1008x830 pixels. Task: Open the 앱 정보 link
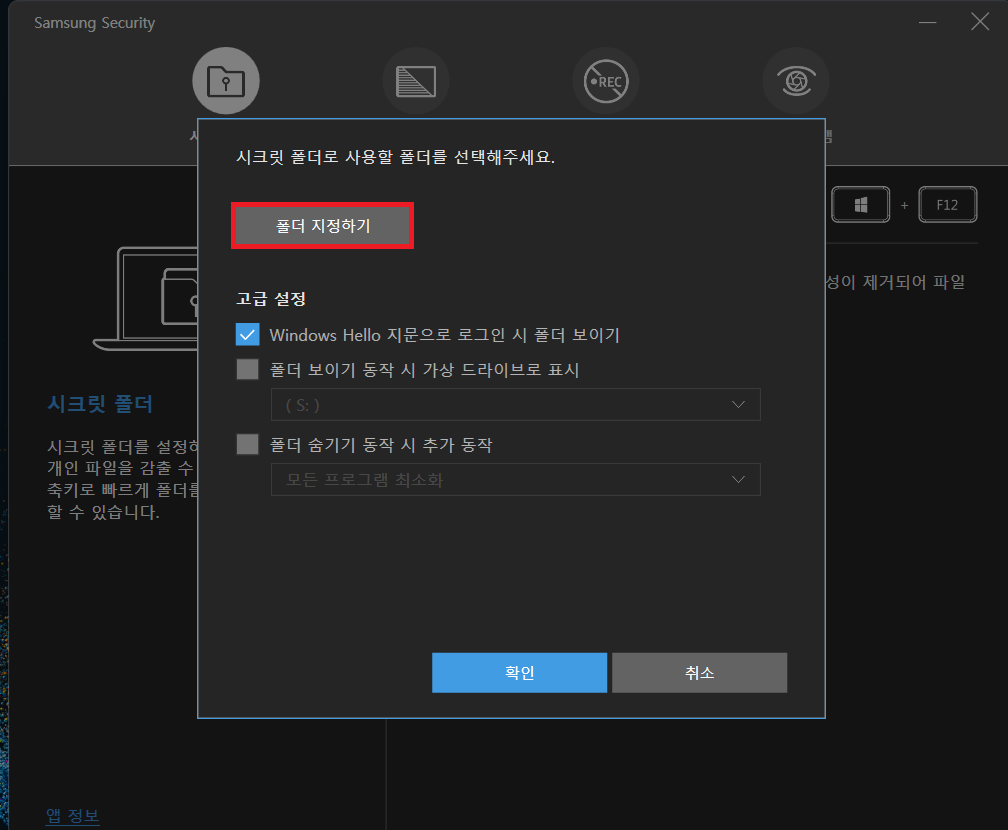pyautogui.click(x=73, y=816)
